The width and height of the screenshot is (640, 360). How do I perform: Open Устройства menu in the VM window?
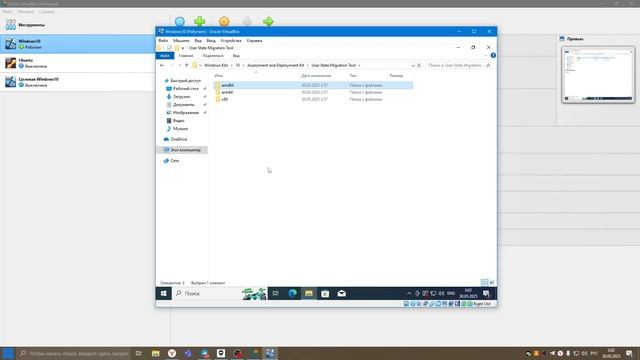(x=231, y=40)
